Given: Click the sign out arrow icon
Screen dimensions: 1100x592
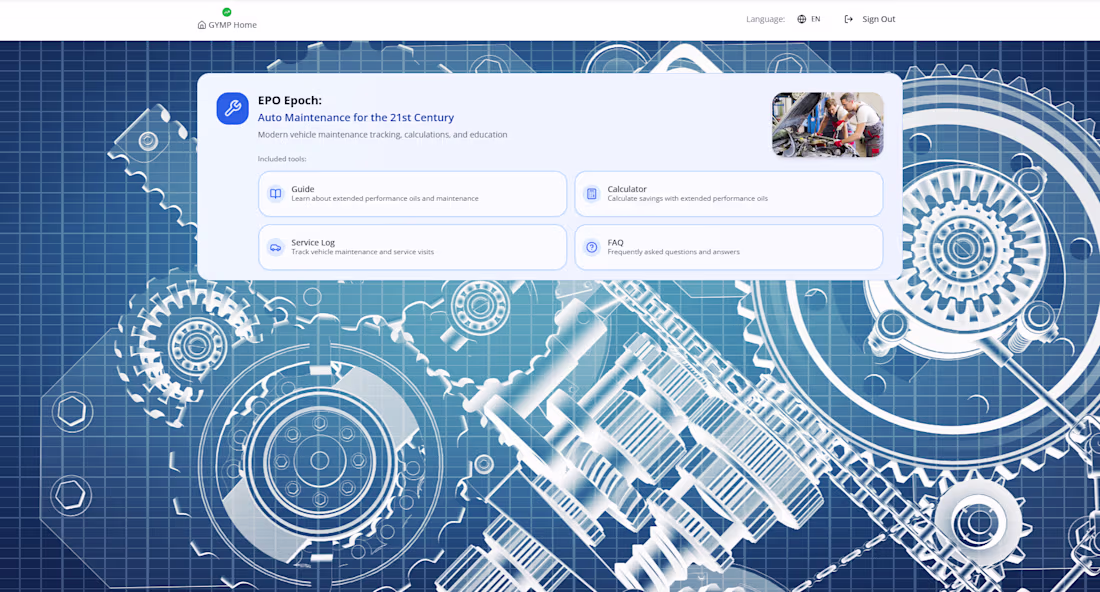Looking at the screenshot, I should 849,19.
